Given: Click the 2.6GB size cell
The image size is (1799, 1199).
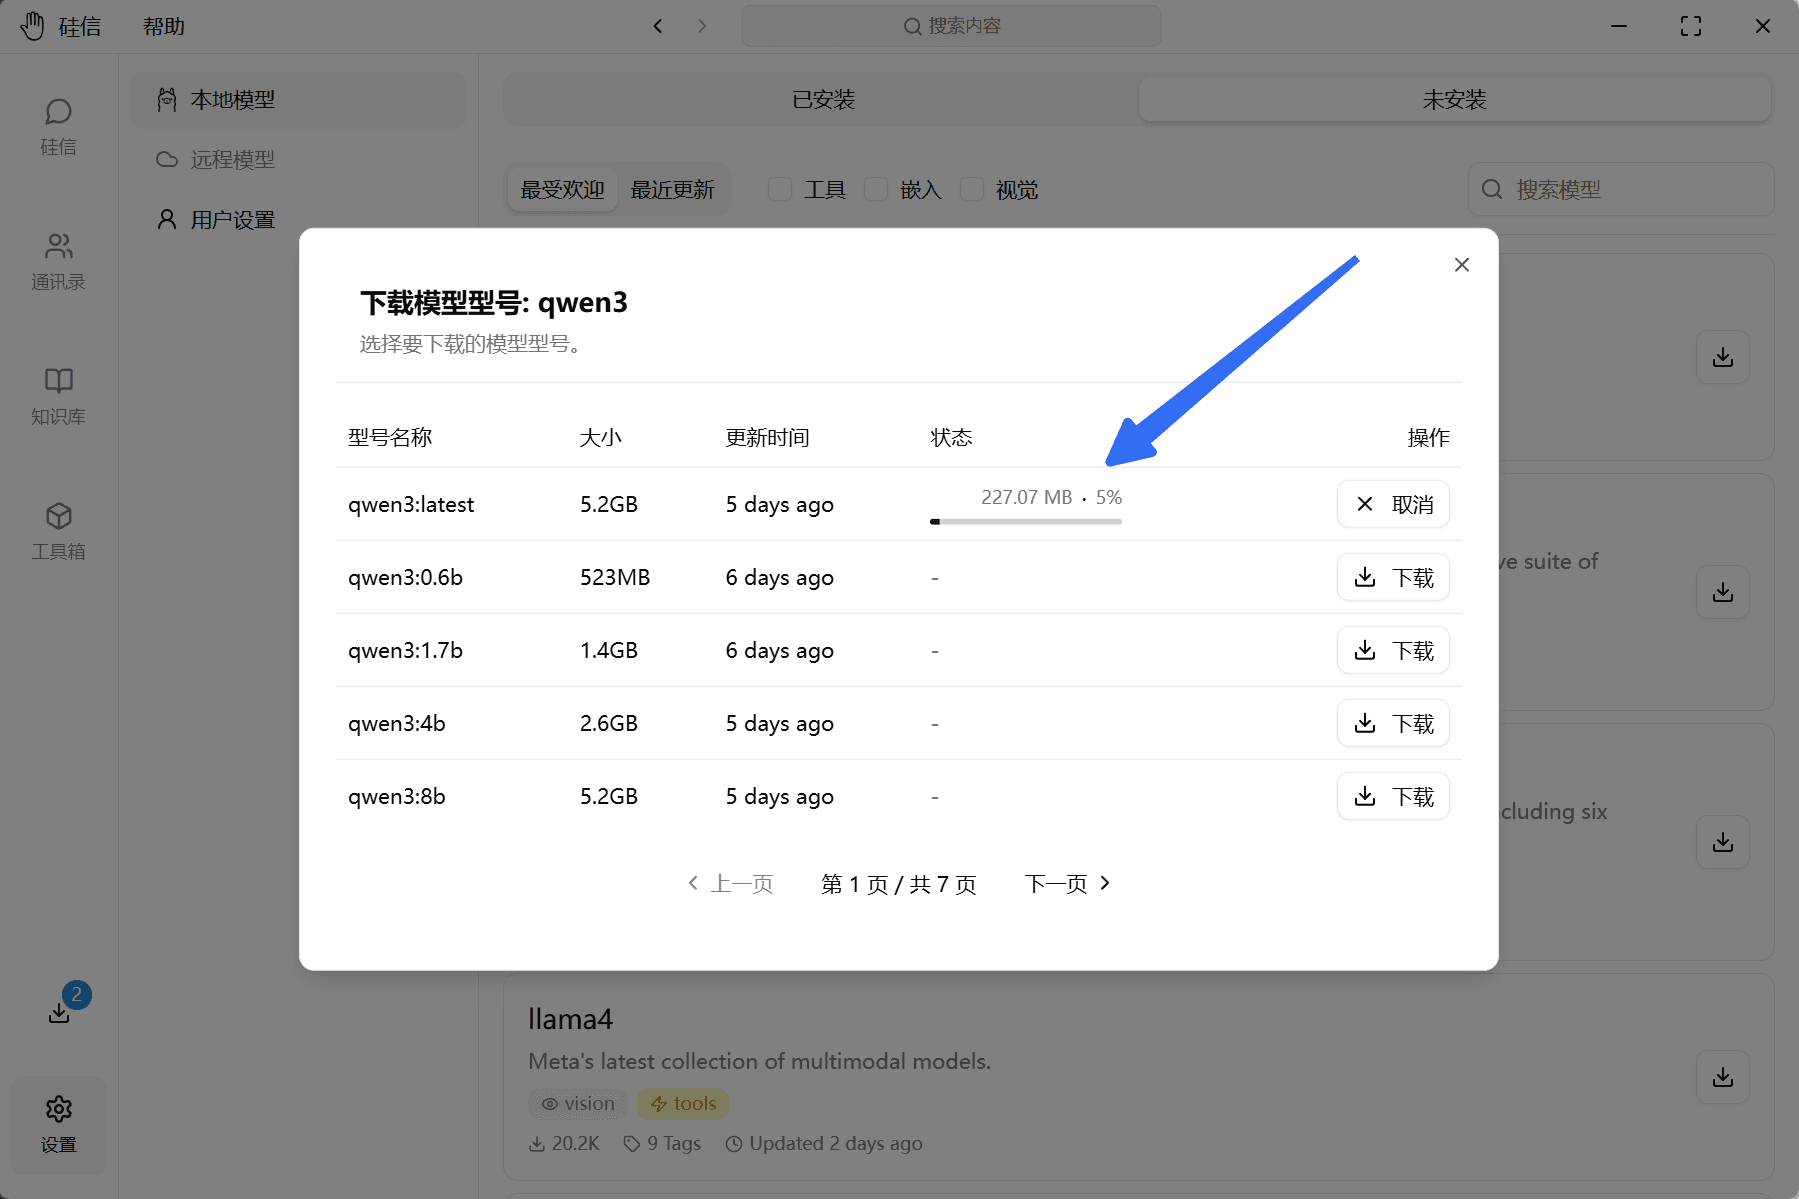Looking at the screenshot, I should click(x=609, y=724).
